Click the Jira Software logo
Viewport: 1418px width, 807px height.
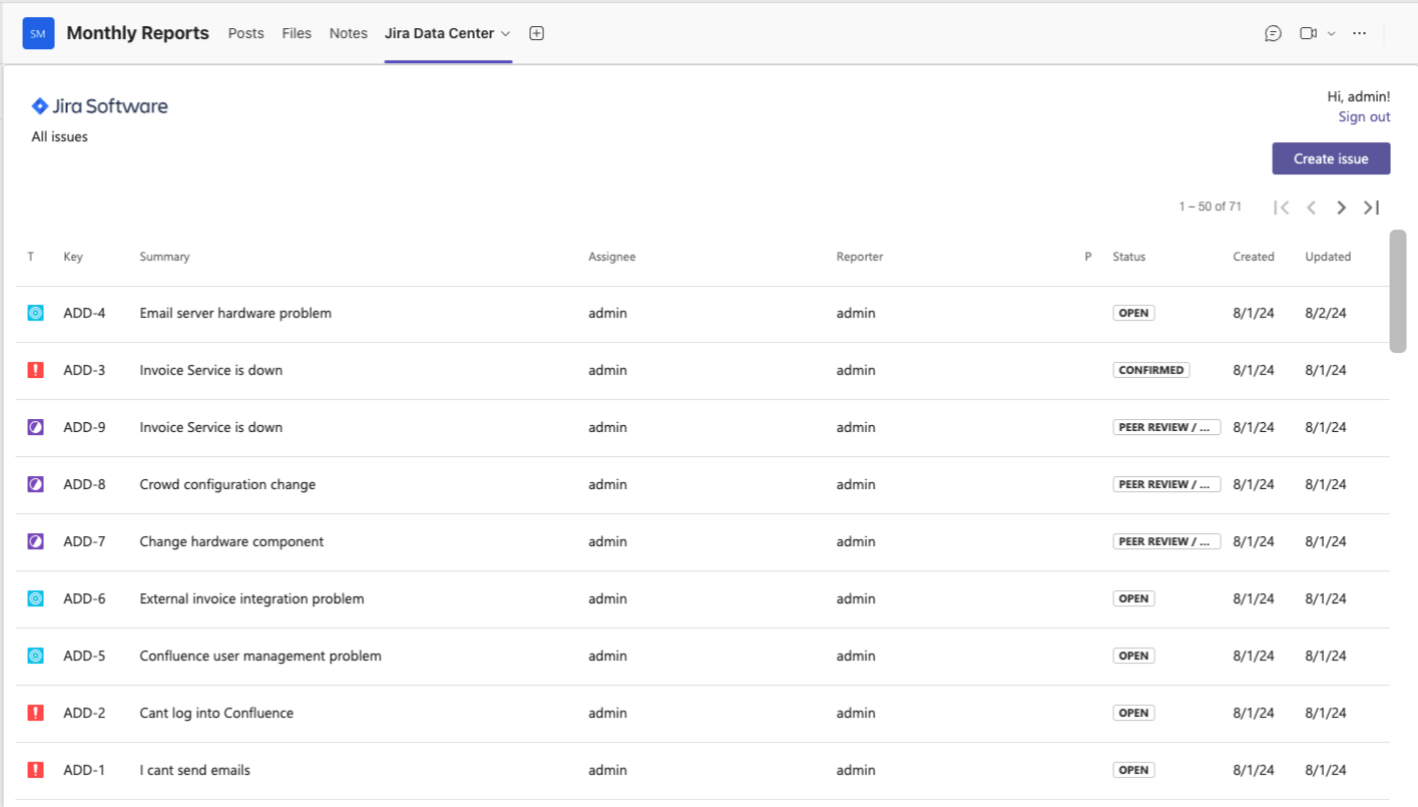pos(100,106)
